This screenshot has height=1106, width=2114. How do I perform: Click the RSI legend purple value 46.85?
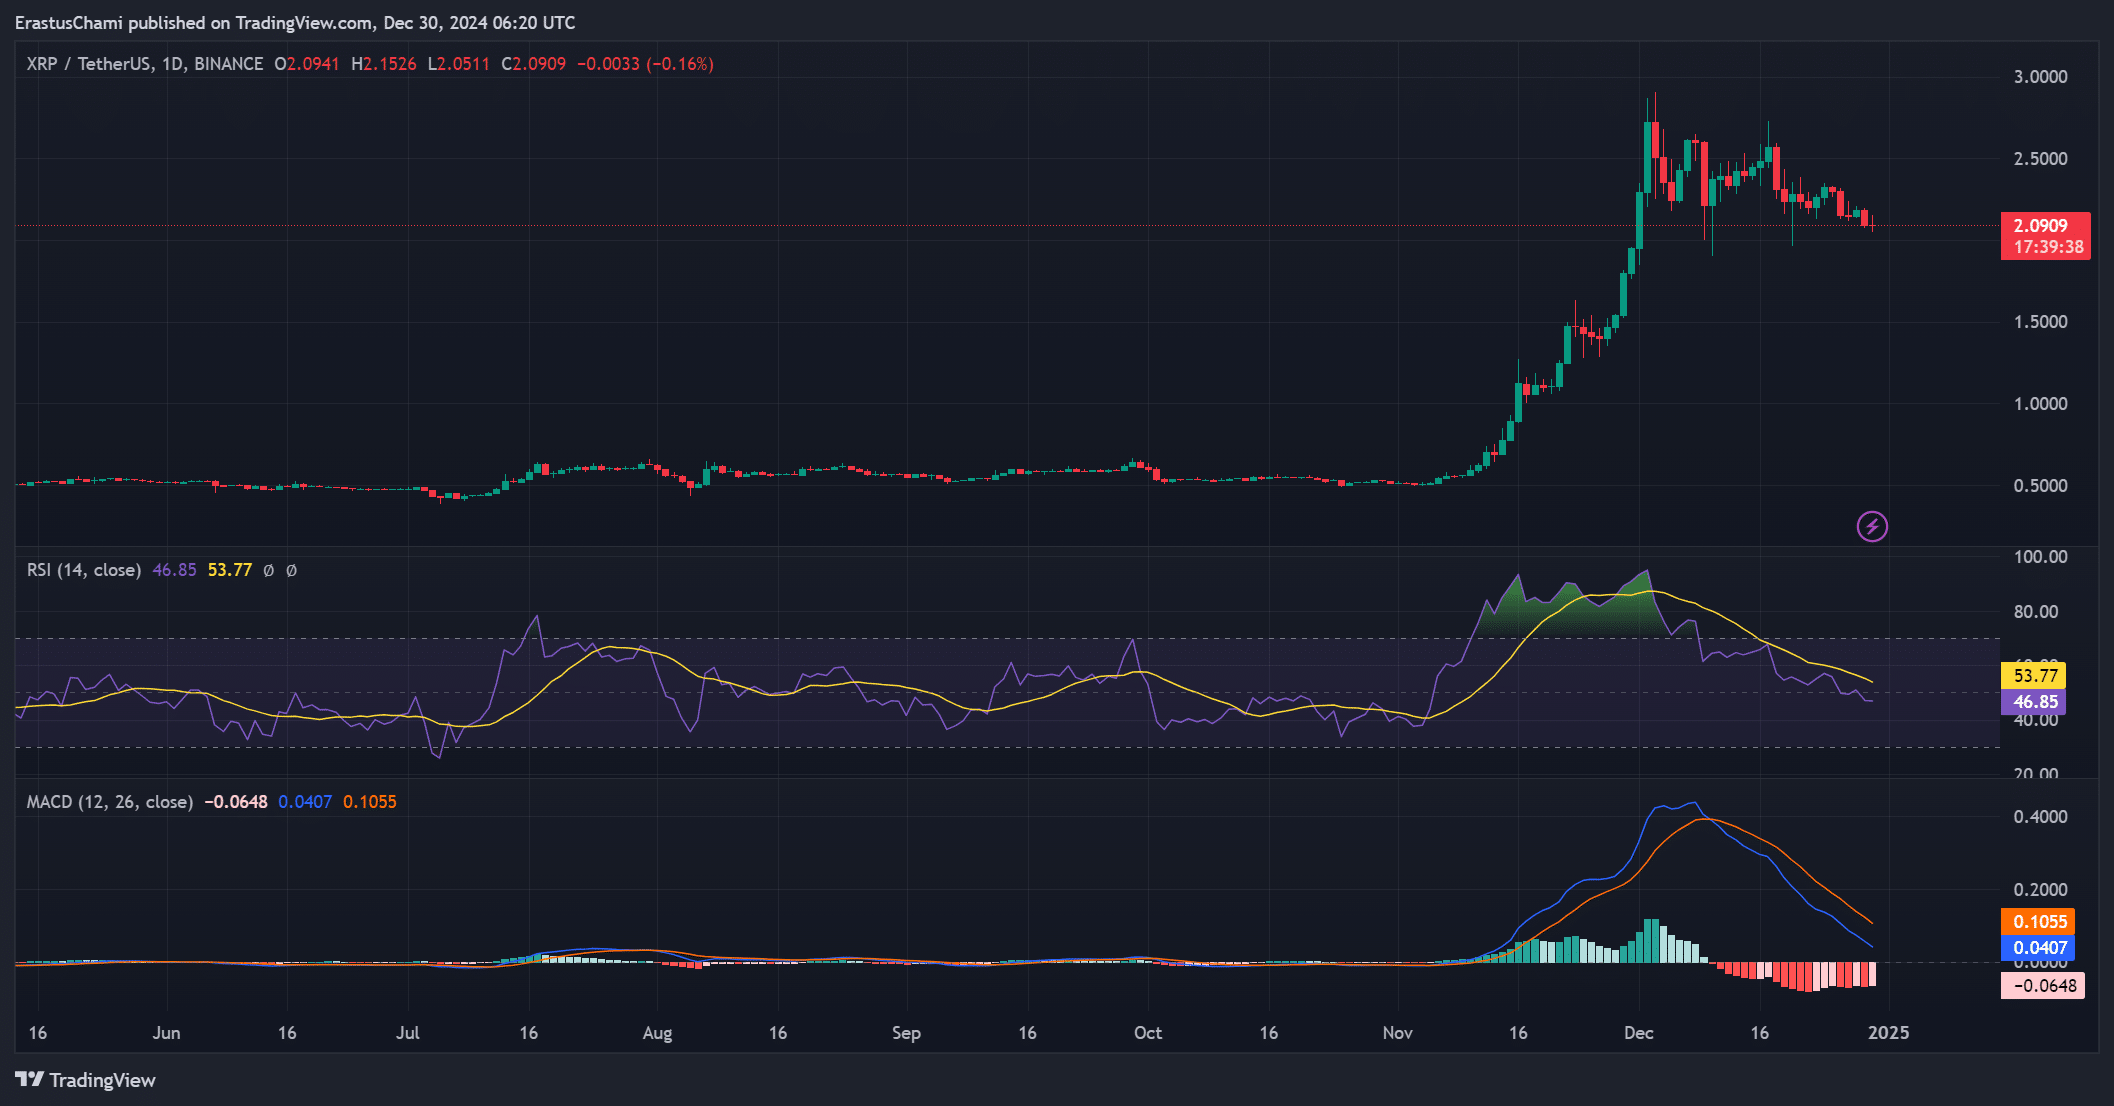[174, 570]
